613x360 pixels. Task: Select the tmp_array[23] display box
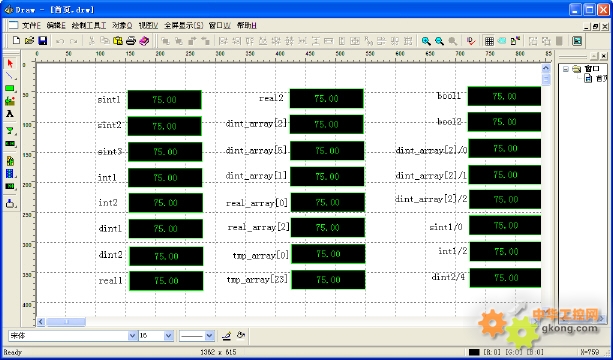[328, 279]
